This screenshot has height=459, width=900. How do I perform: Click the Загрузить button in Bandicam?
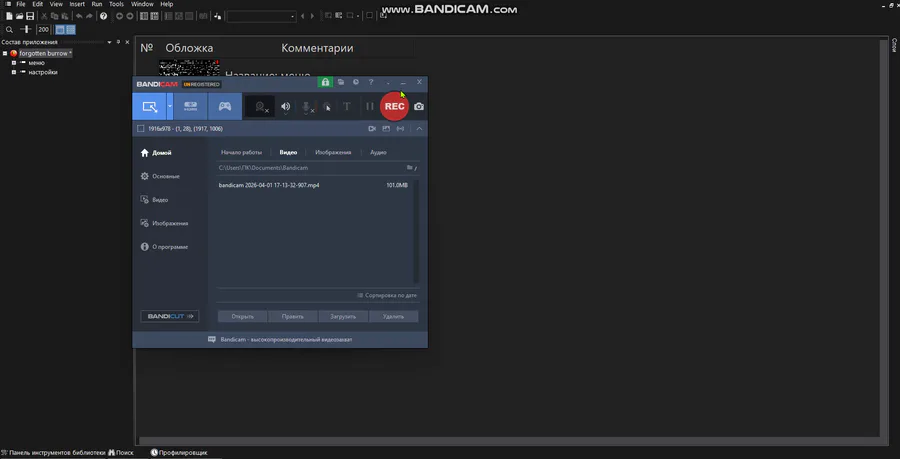pyautogui.click(x=343, y=316)
